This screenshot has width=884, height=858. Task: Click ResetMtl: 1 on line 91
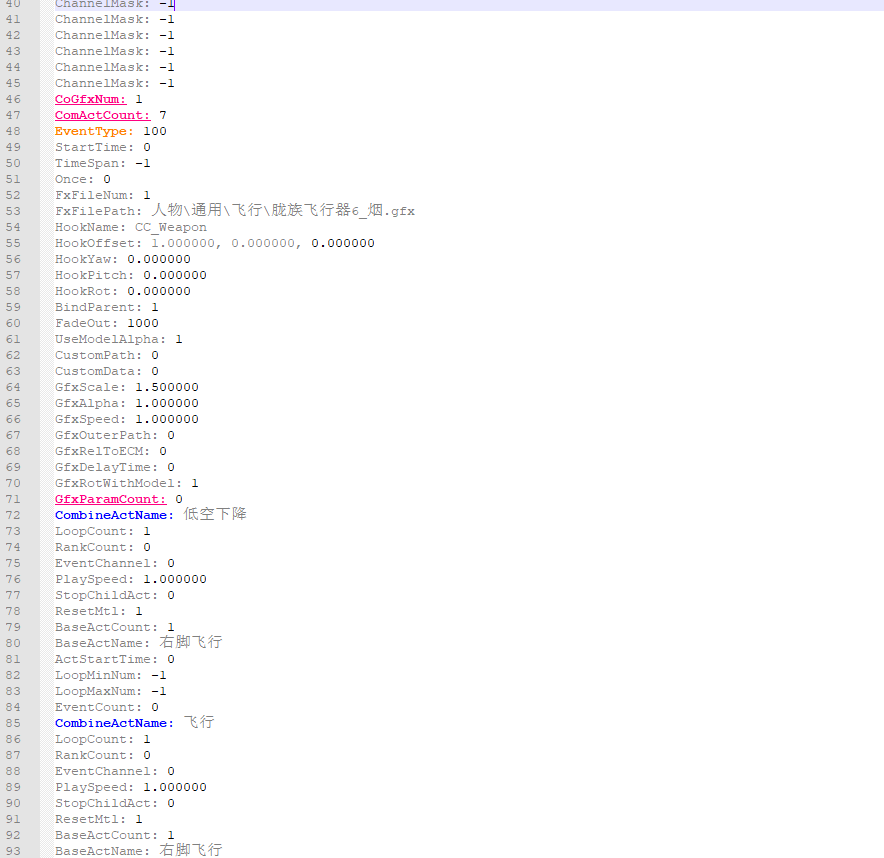tap(99, 820)
